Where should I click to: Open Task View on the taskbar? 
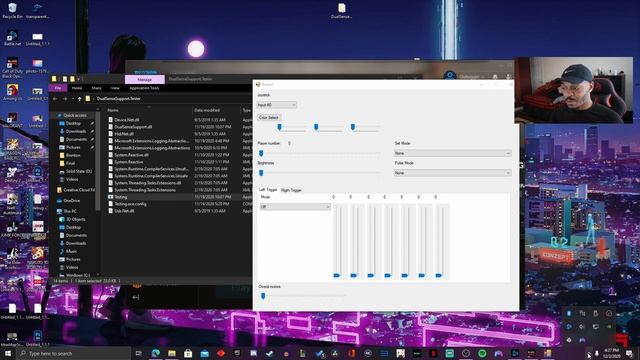pyautogui.click(x=139, y=353)
